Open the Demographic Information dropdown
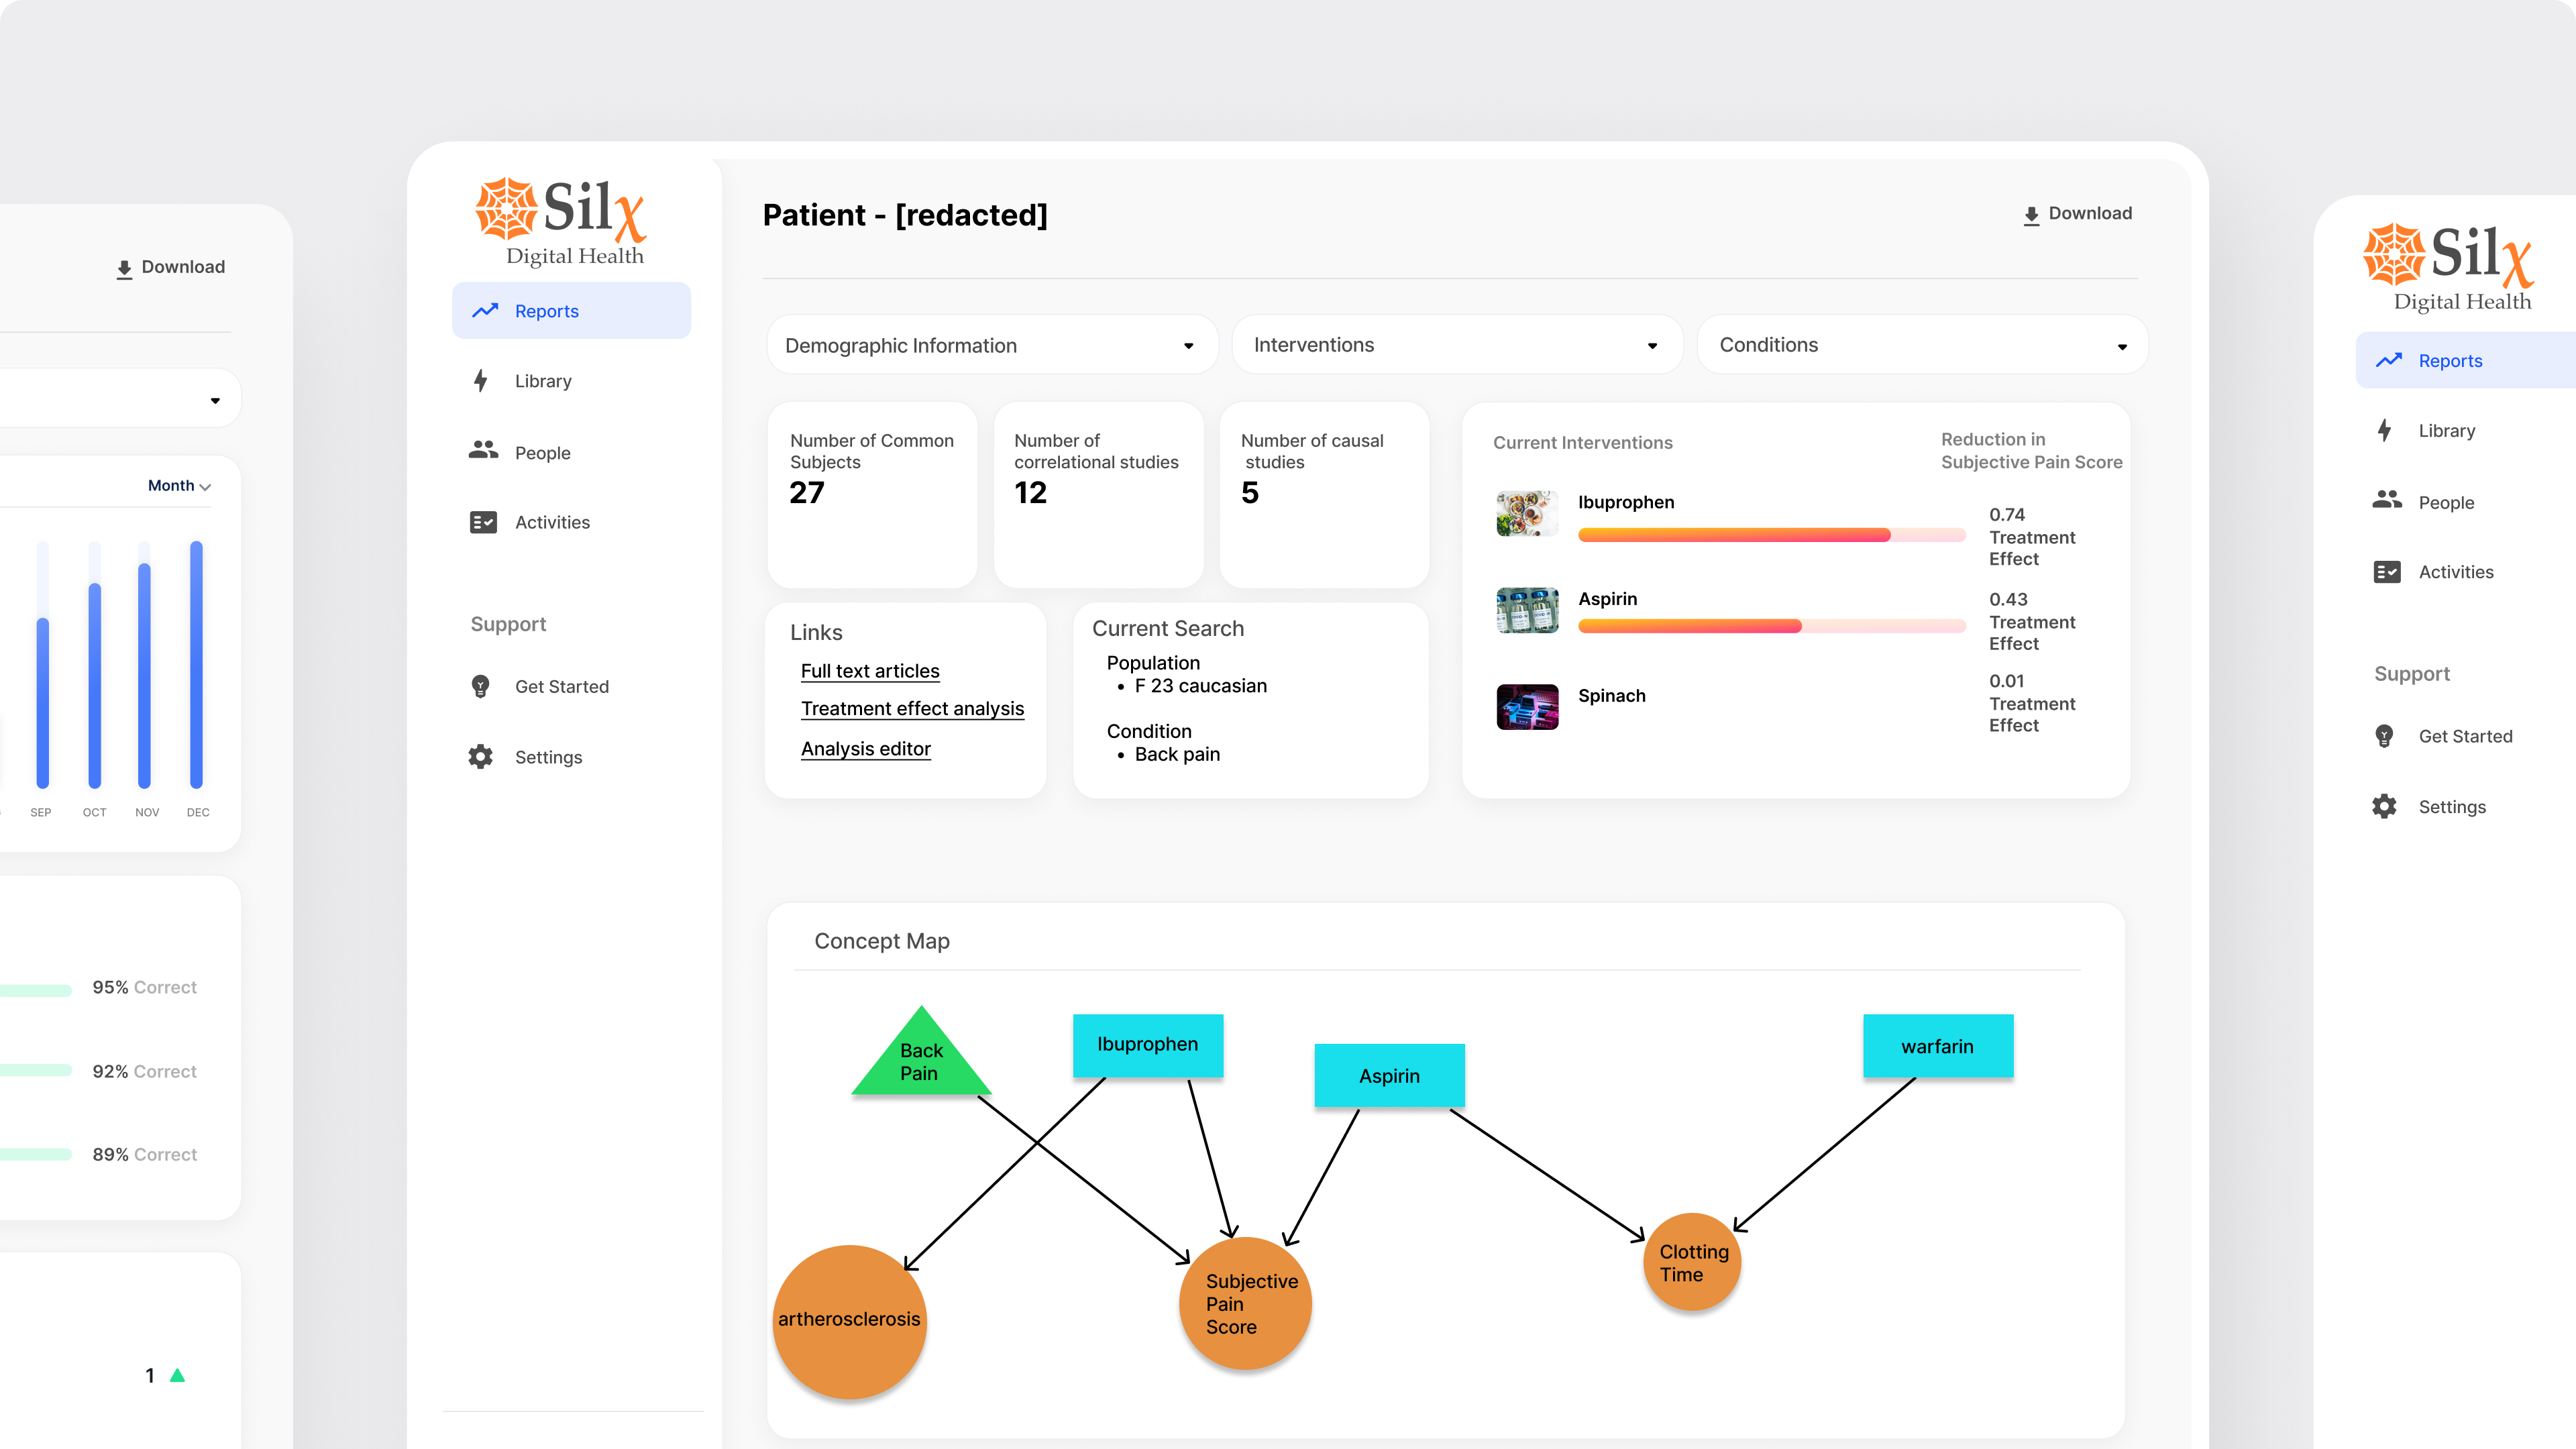The height and width of the screenshot is (1449, 2576). tap(992, 345)
